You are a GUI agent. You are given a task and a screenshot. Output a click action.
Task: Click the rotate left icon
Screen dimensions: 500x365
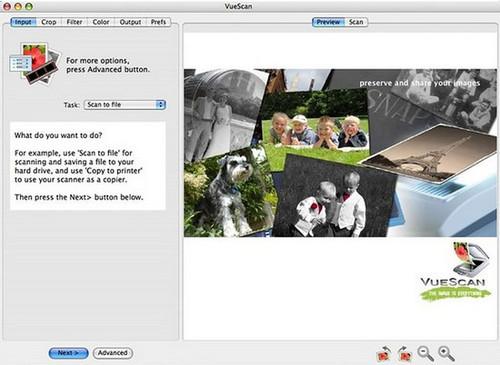click(x=384, y=354)
